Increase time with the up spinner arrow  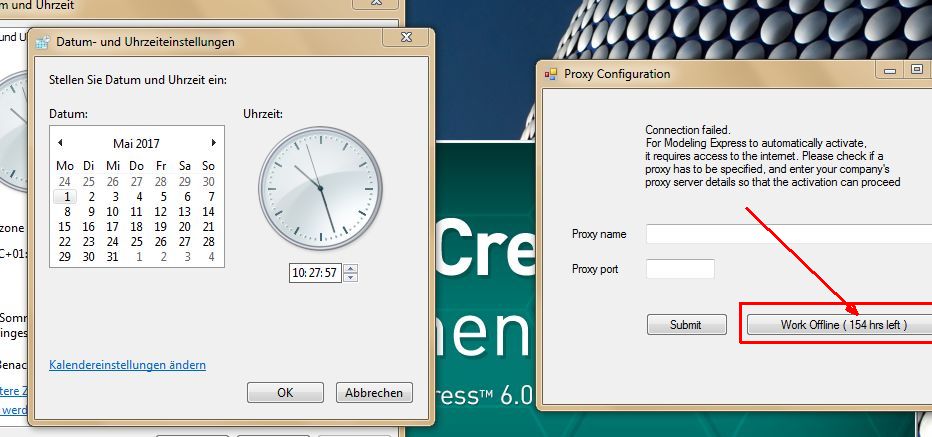pyautogui.click(x=351, y=269)
